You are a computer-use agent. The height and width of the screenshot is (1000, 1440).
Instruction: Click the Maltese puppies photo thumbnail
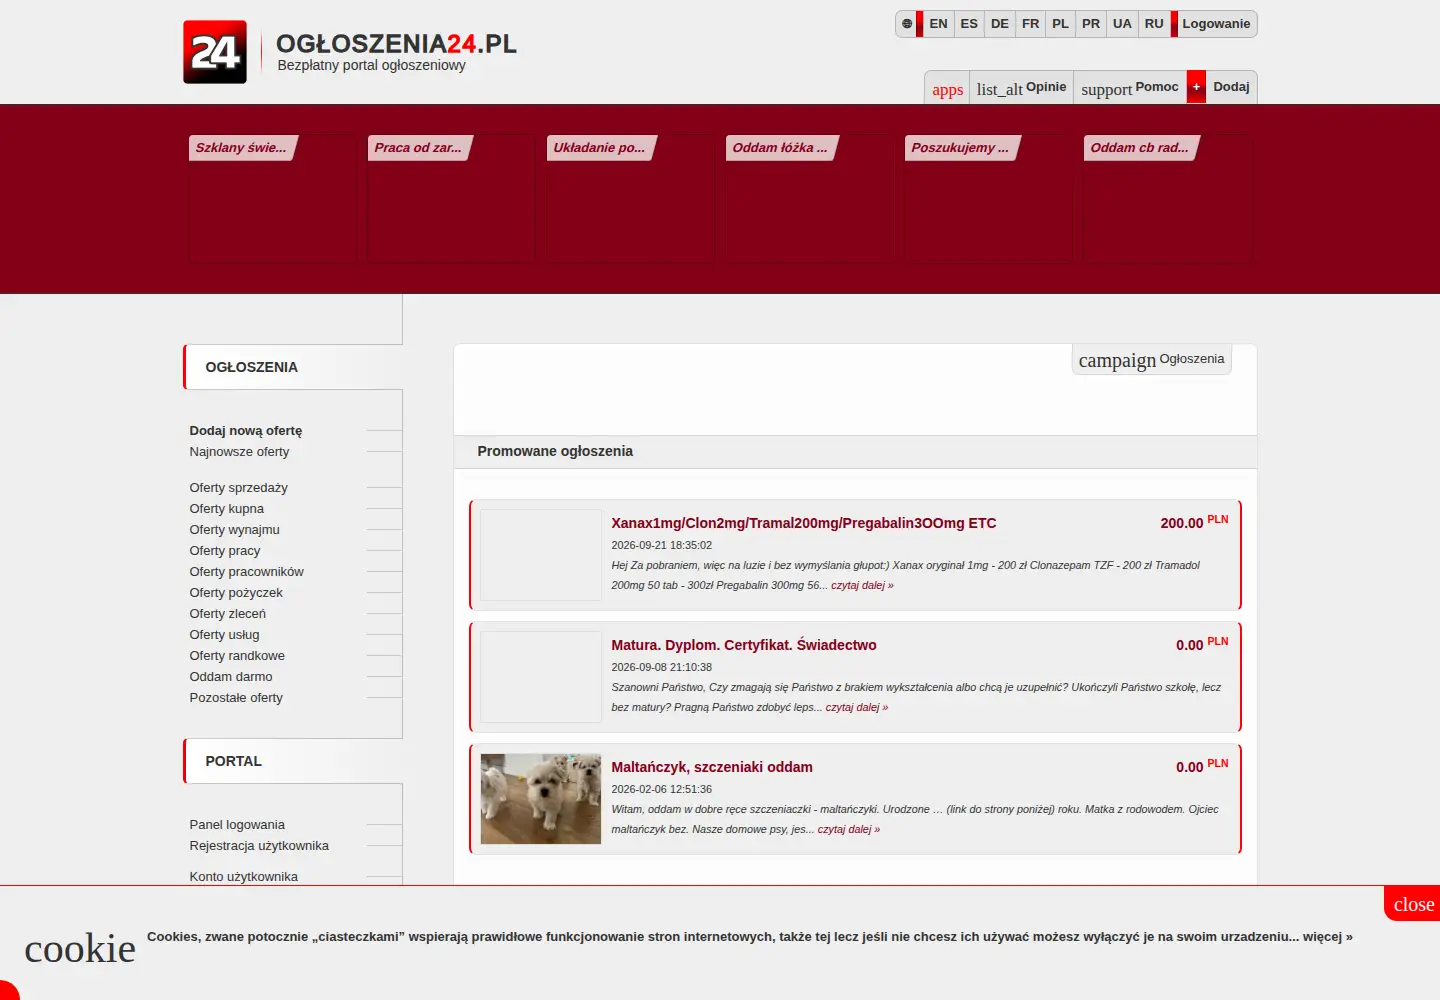[541, 799]
